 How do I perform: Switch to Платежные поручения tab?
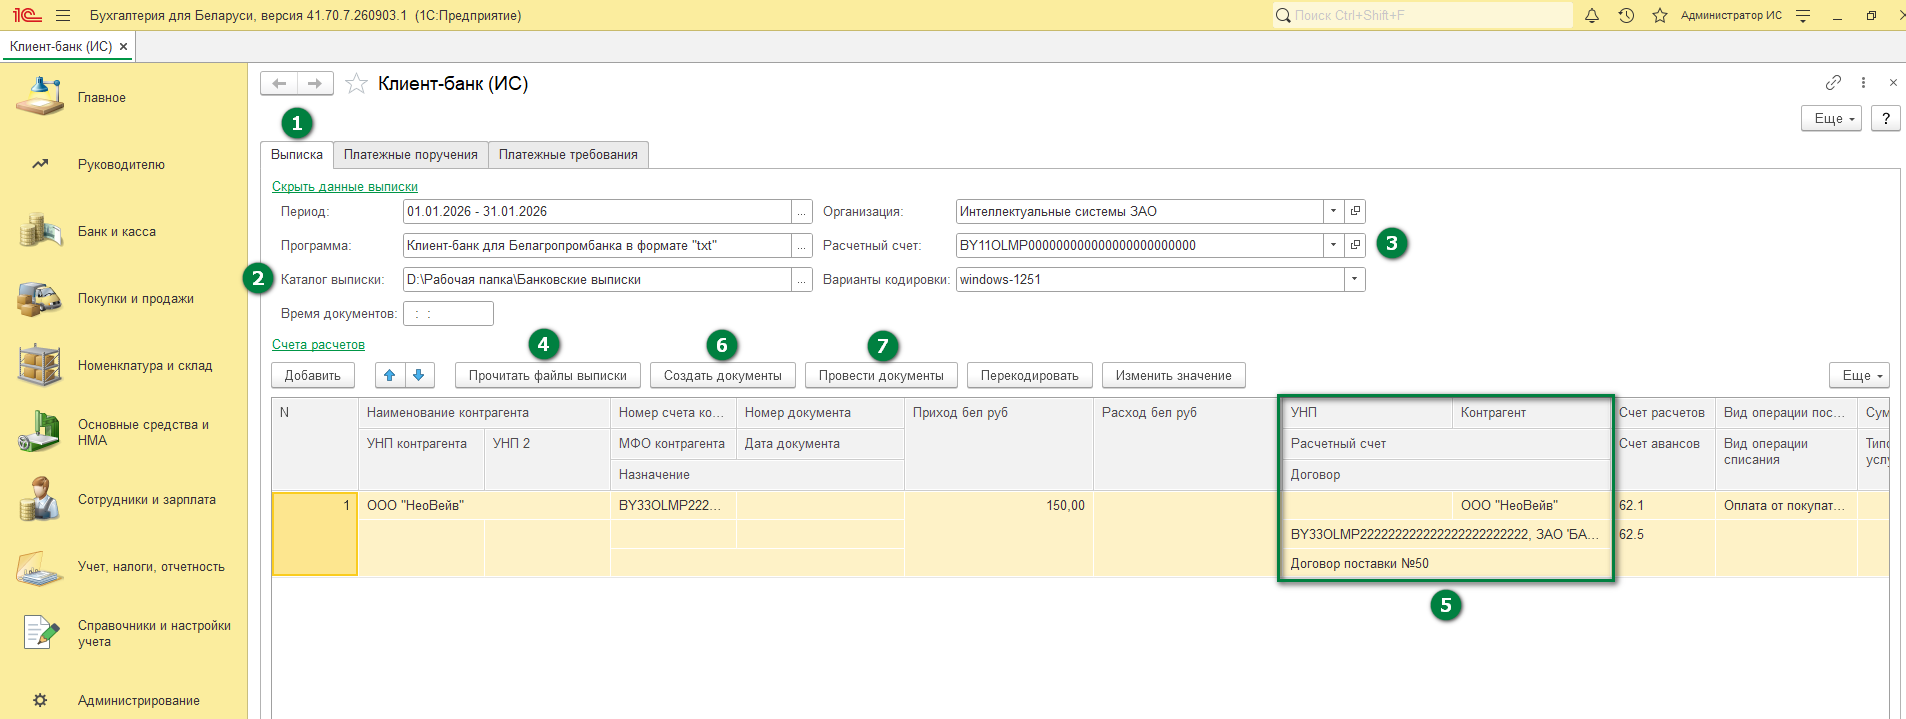(x=411, y=154)
